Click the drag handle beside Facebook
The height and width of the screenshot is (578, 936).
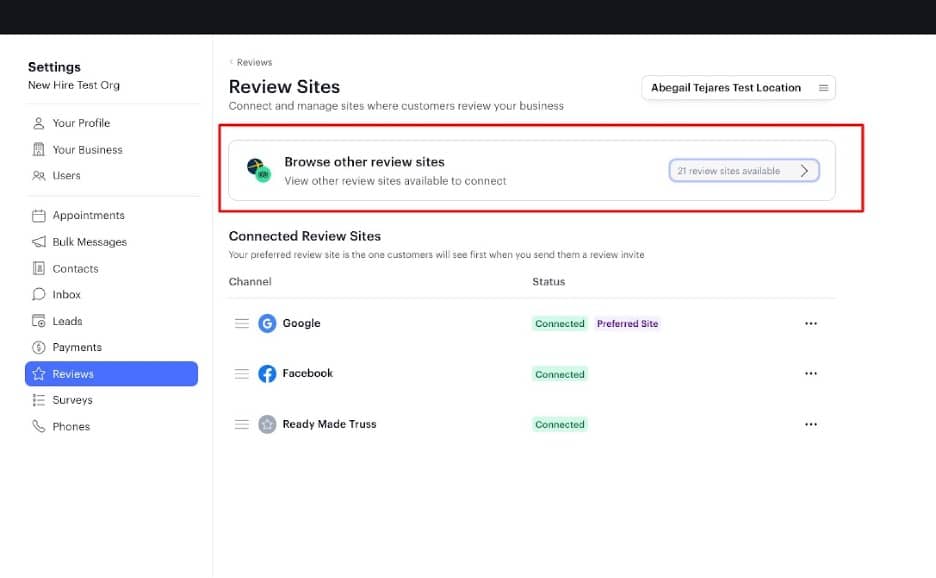pos(241,374)
